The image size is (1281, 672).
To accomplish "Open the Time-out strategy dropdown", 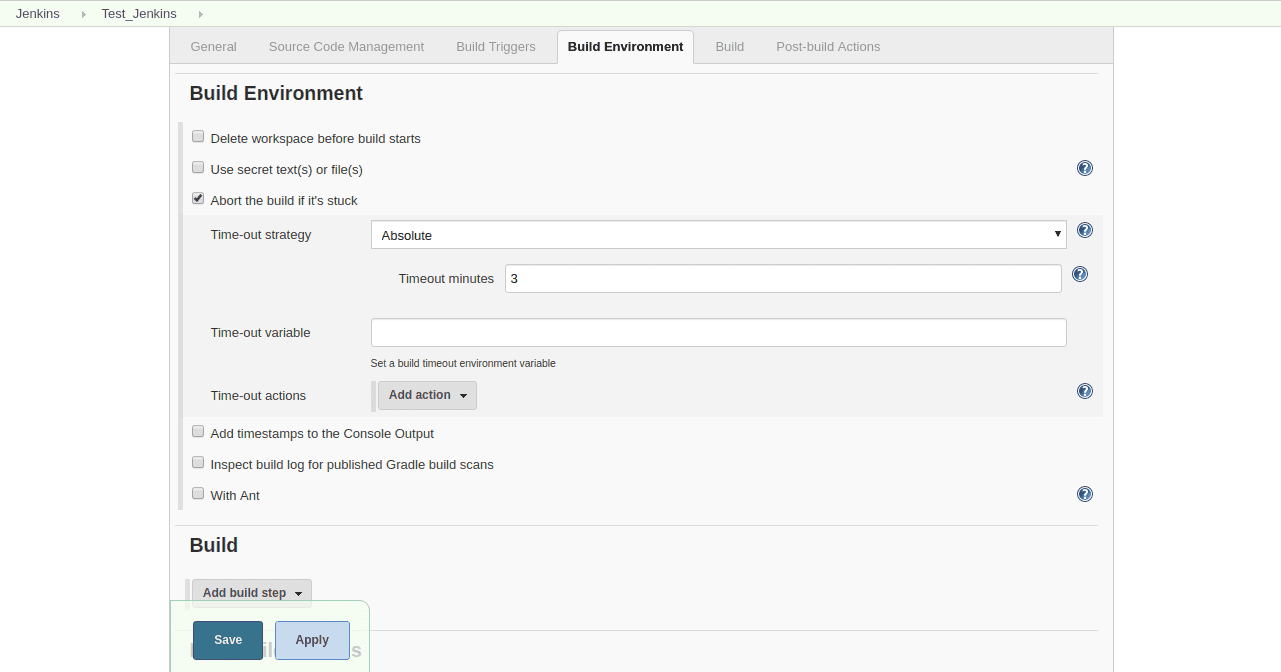I will point(717,235).
